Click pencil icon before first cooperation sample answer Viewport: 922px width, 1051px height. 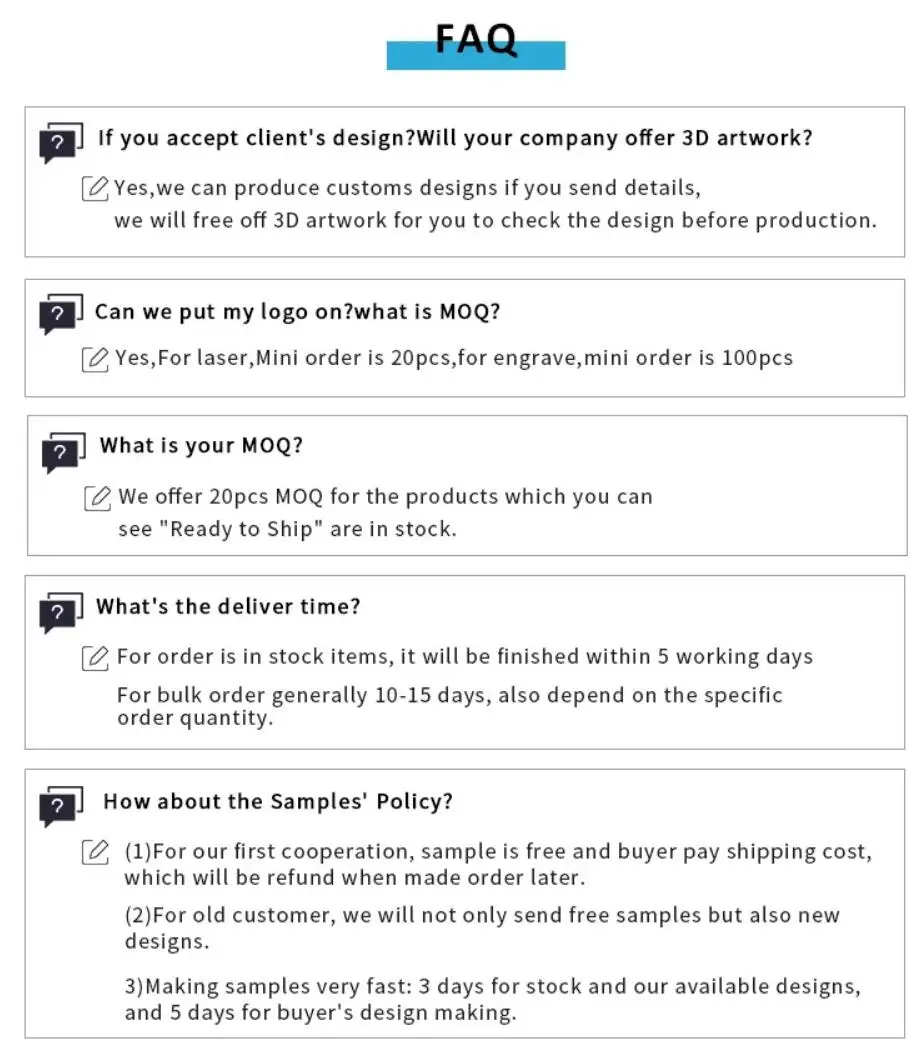[x=95, y=852]
